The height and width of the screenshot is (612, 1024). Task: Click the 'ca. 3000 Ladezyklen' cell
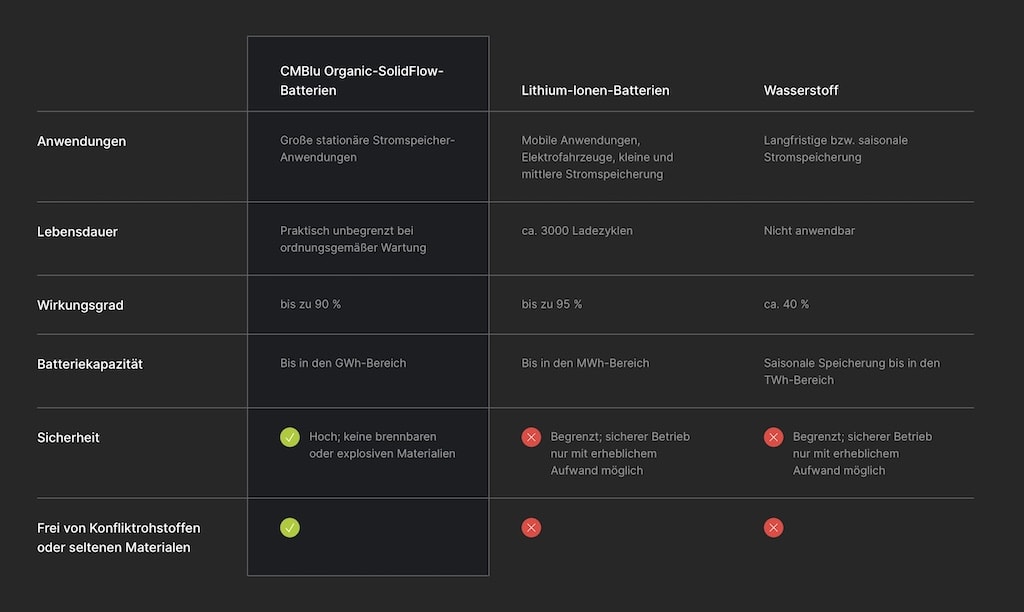tap(577, 231)
